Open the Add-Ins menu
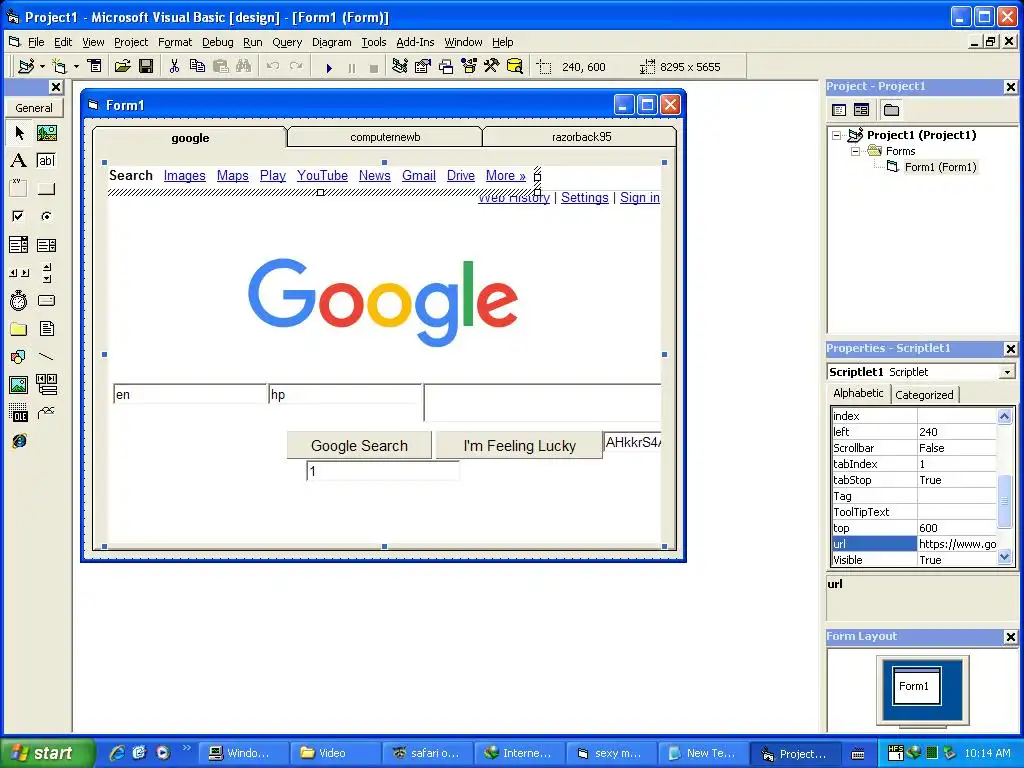The width and height of the screenshot is (1024, 768). (x=415, y=42)
